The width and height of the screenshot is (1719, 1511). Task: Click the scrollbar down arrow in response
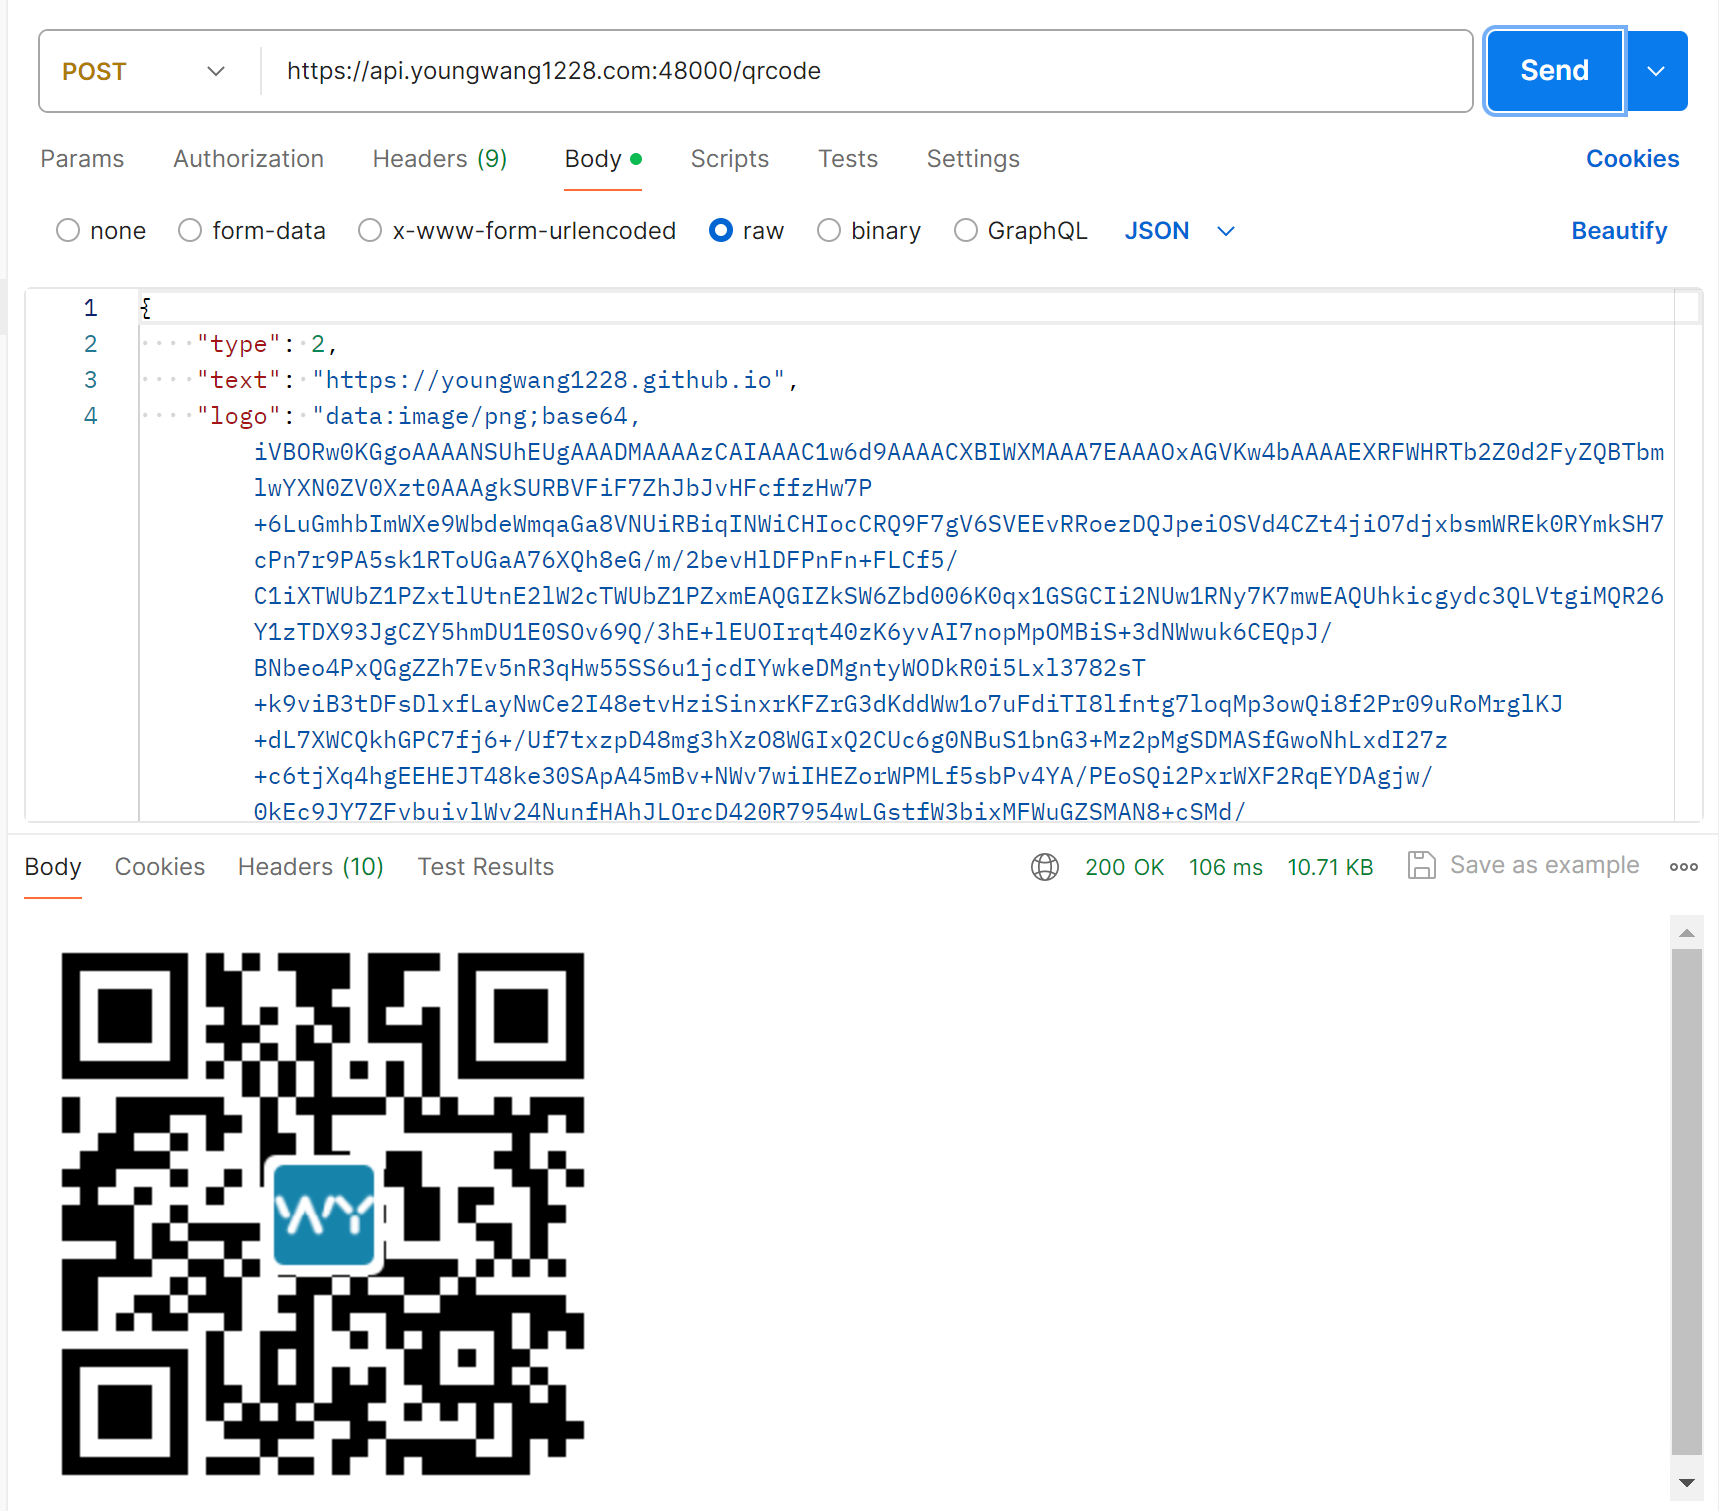point(1687,1483)
